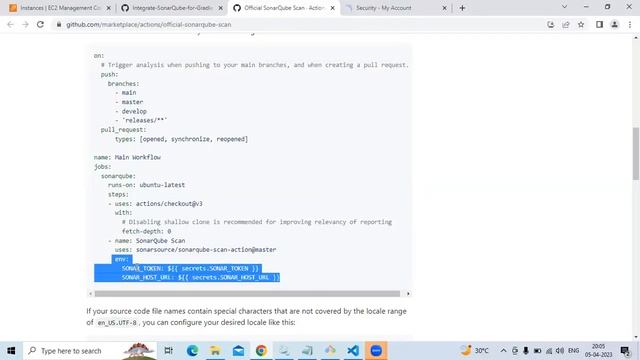Image resolution: width=640 pixels, height=360 pixels.
Task: Click the highlighted SONAR_TOKEN line
Action: coord(190,268)
